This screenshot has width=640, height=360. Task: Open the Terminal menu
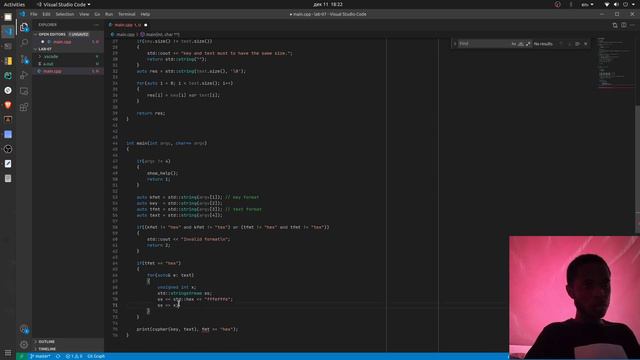point(127,14)
